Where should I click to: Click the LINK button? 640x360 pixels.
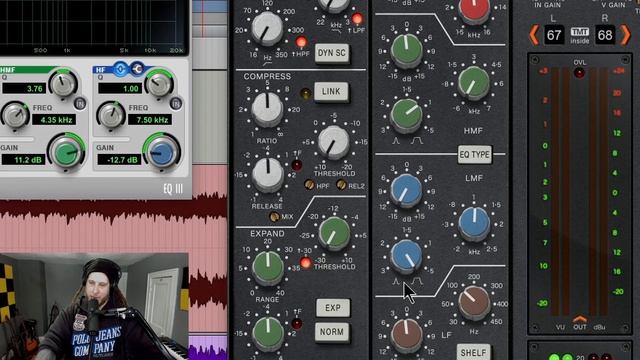331,92
